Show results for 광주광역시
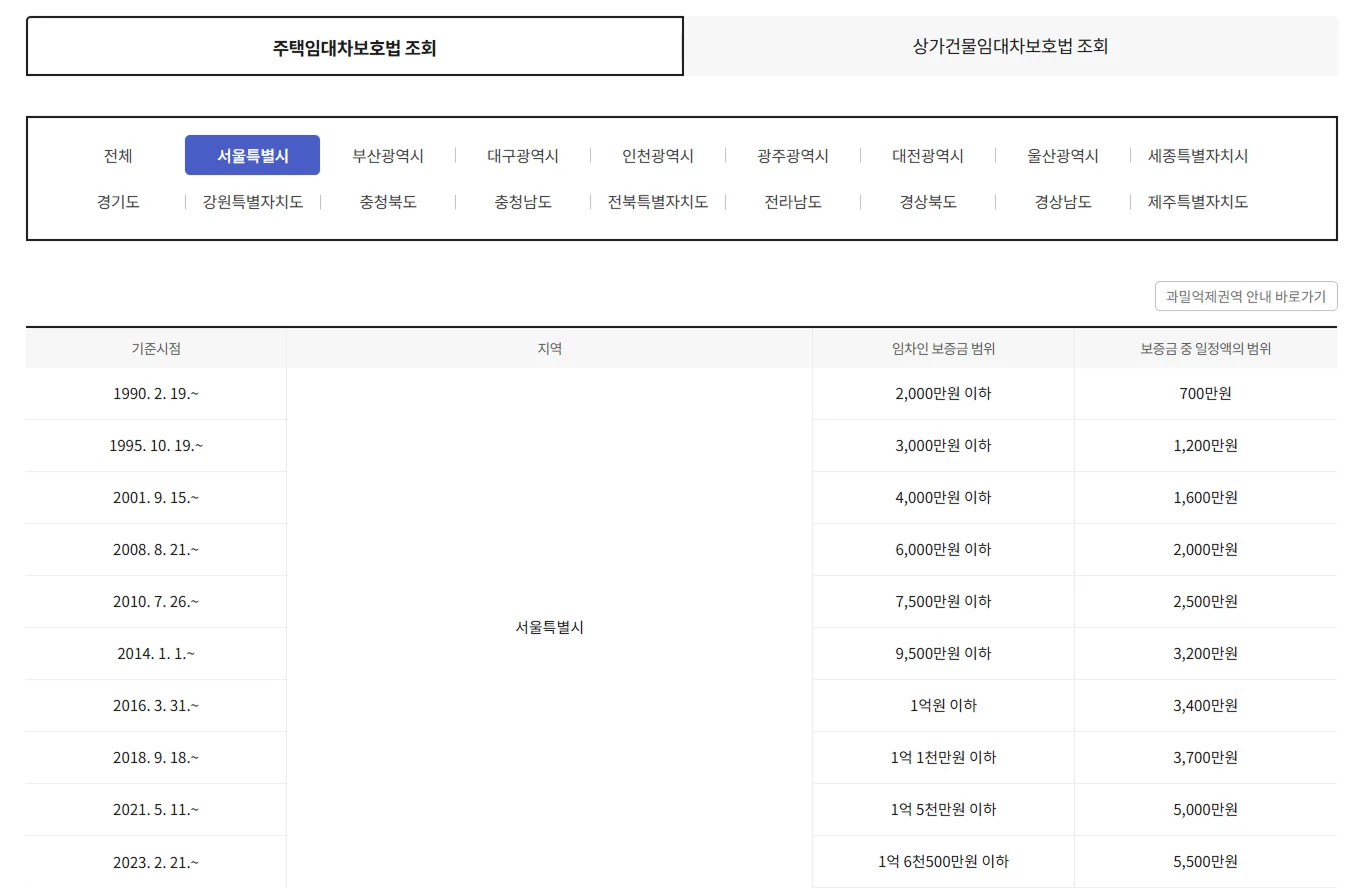 click(793, 156)
